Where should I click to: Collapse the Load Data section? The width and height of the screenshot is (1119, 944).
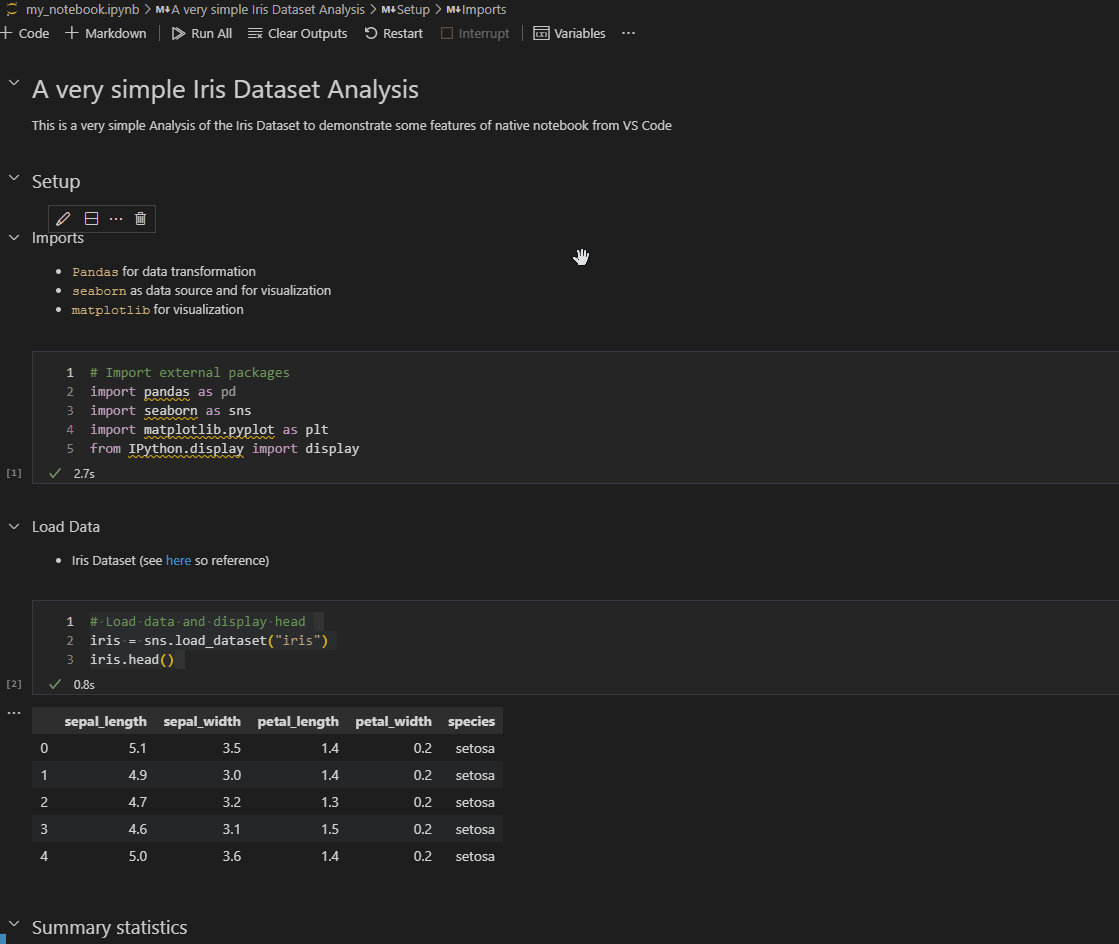[14, 527]
